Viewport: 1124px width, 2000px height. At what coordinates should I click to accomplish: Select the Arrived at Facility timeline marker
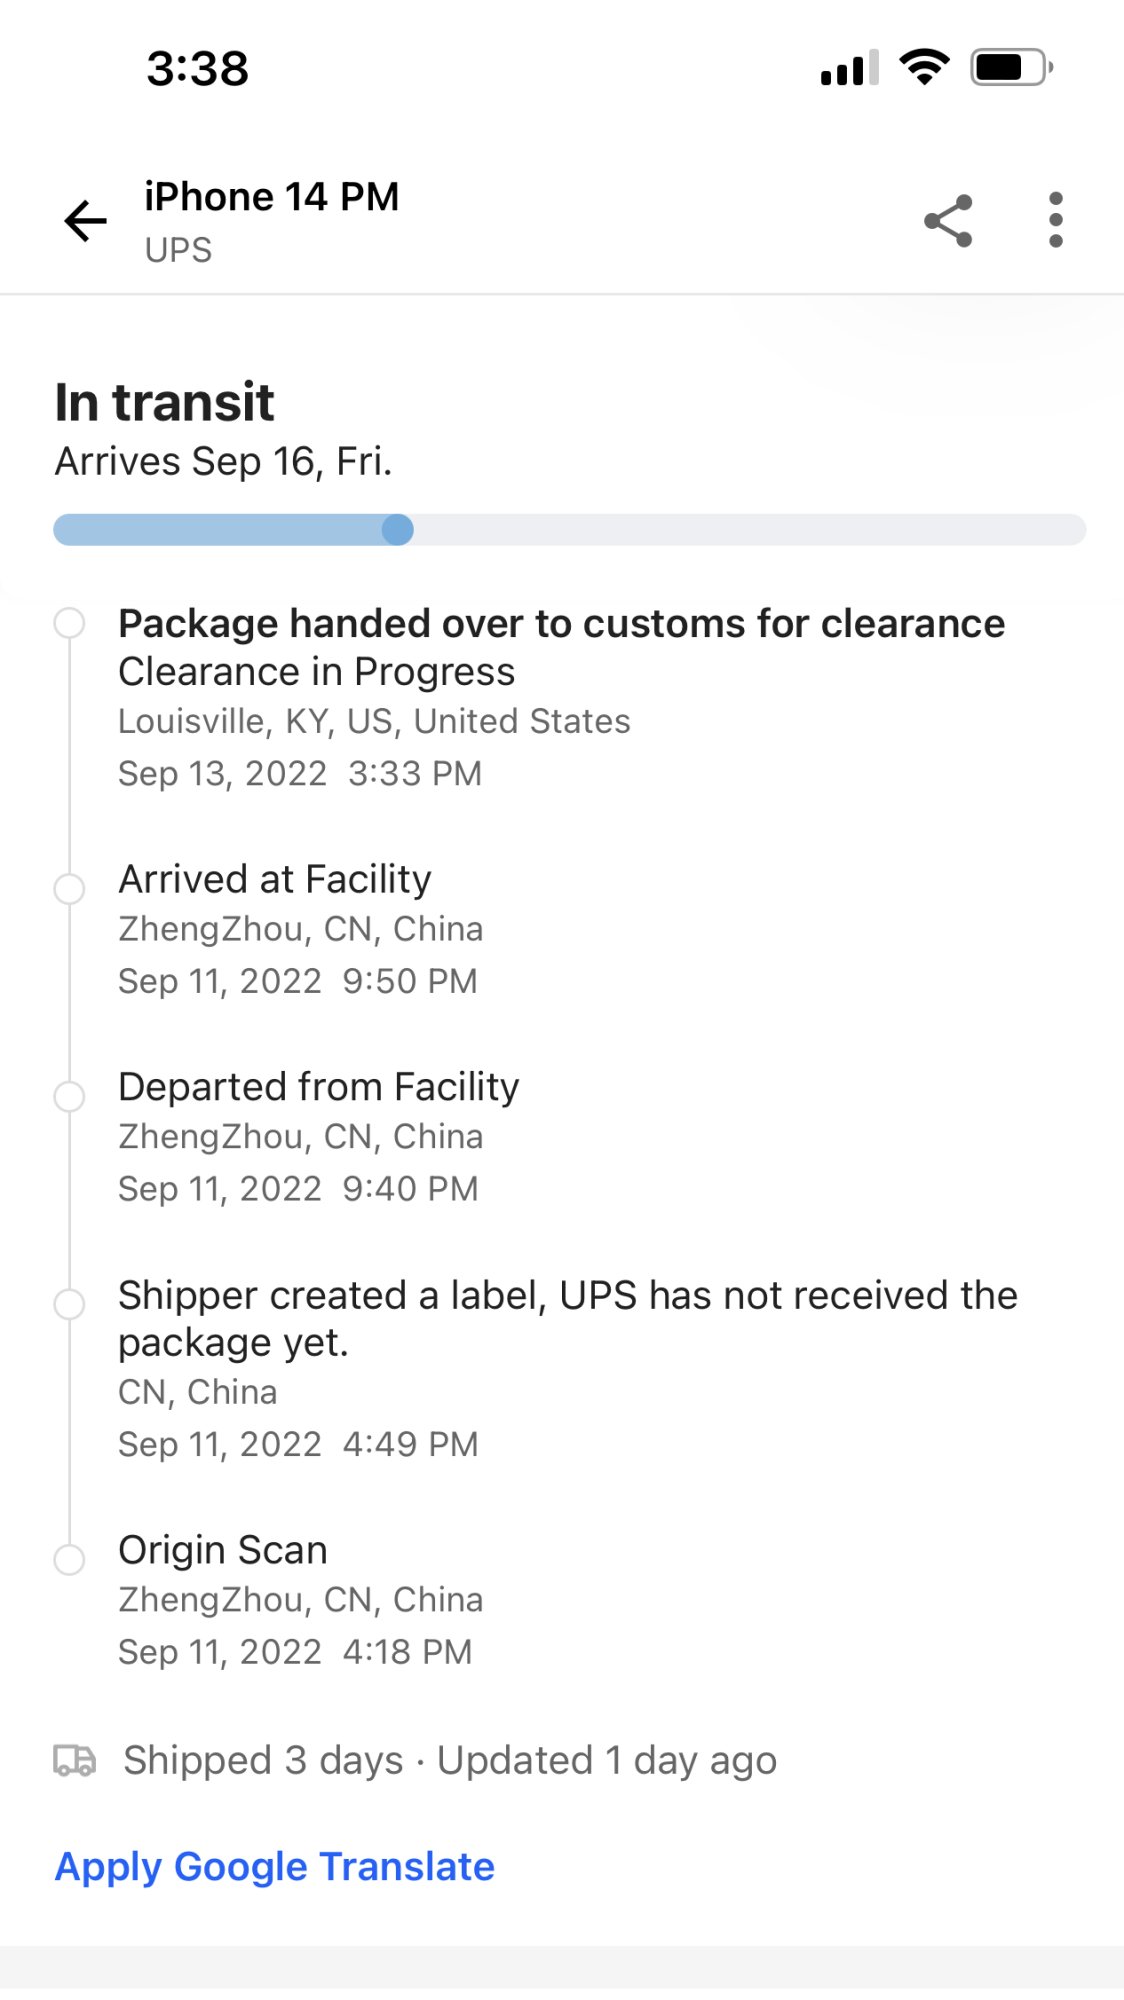69,888
